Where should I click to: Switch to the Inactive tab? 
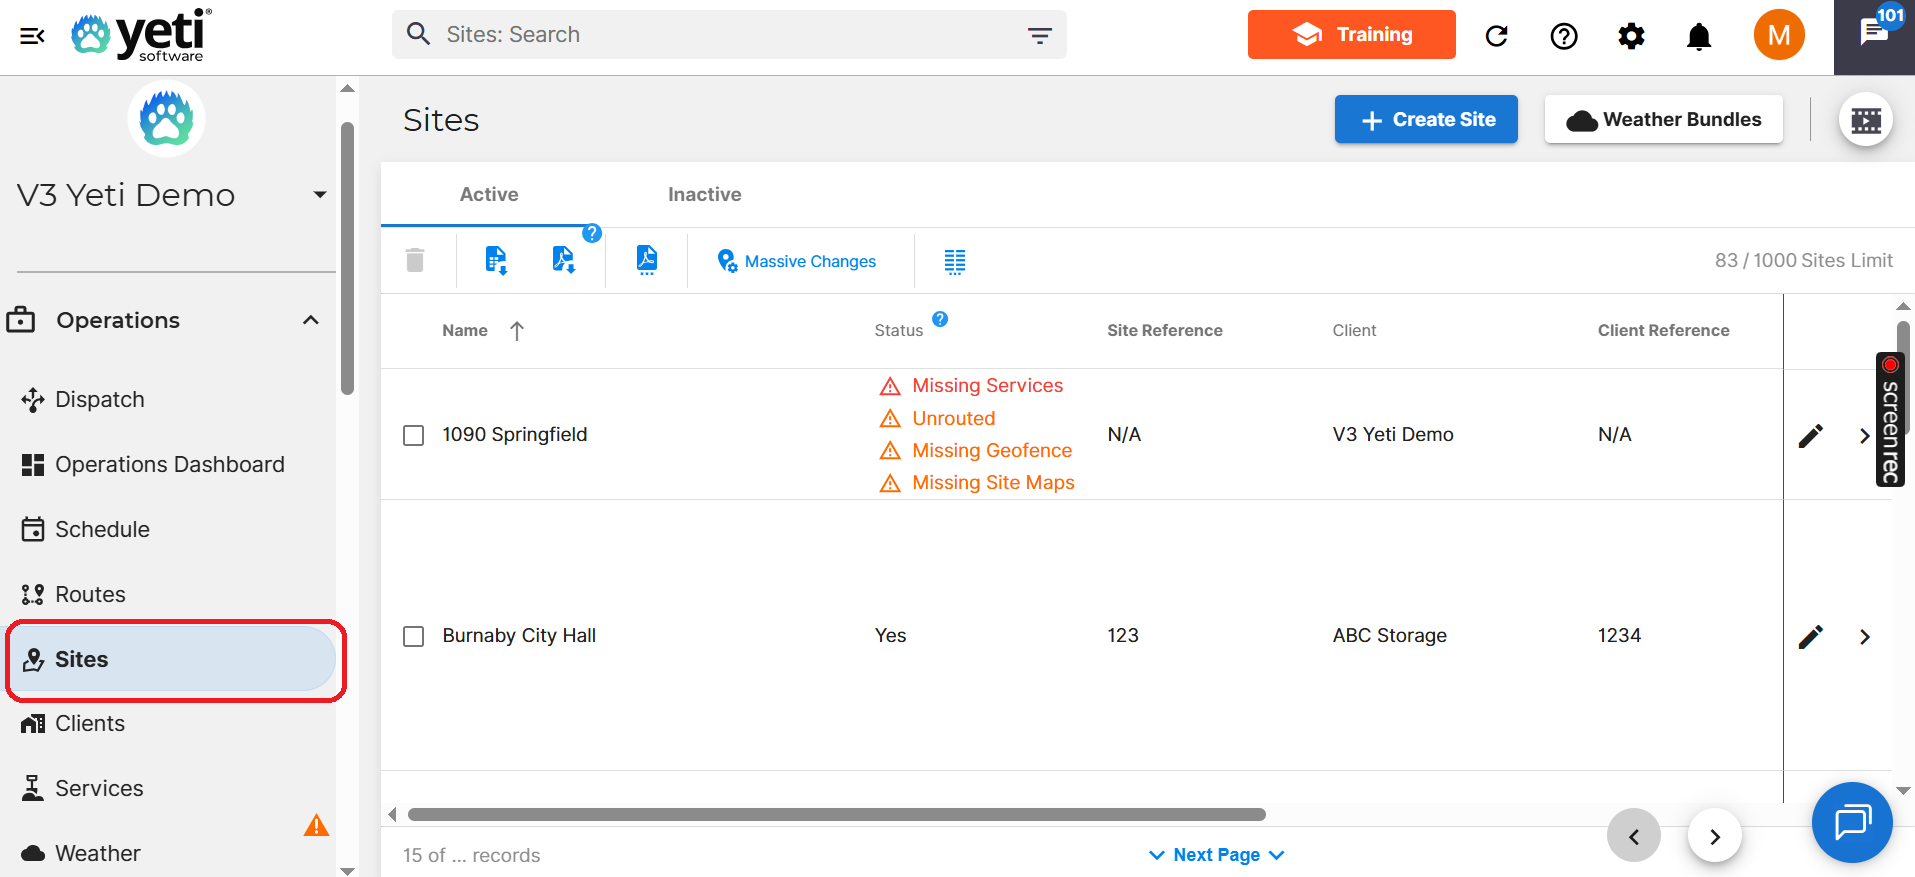(704, 195)
